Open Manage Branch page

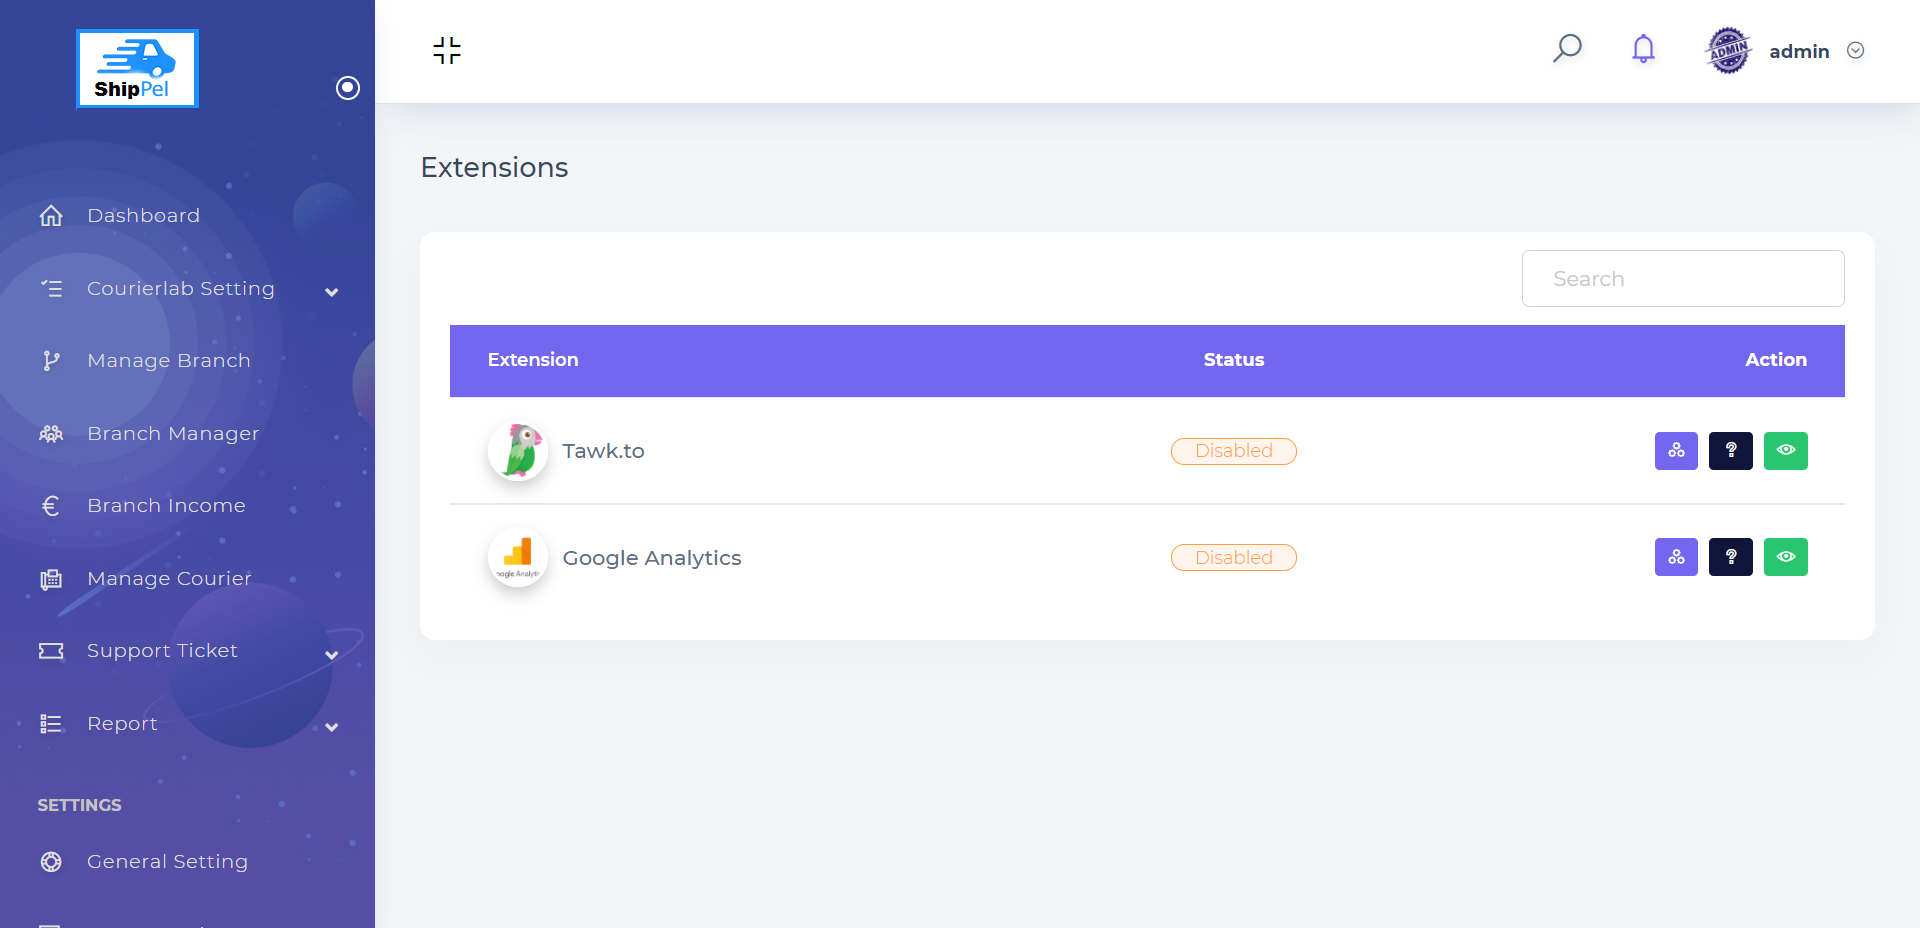[x=168, y=361]
